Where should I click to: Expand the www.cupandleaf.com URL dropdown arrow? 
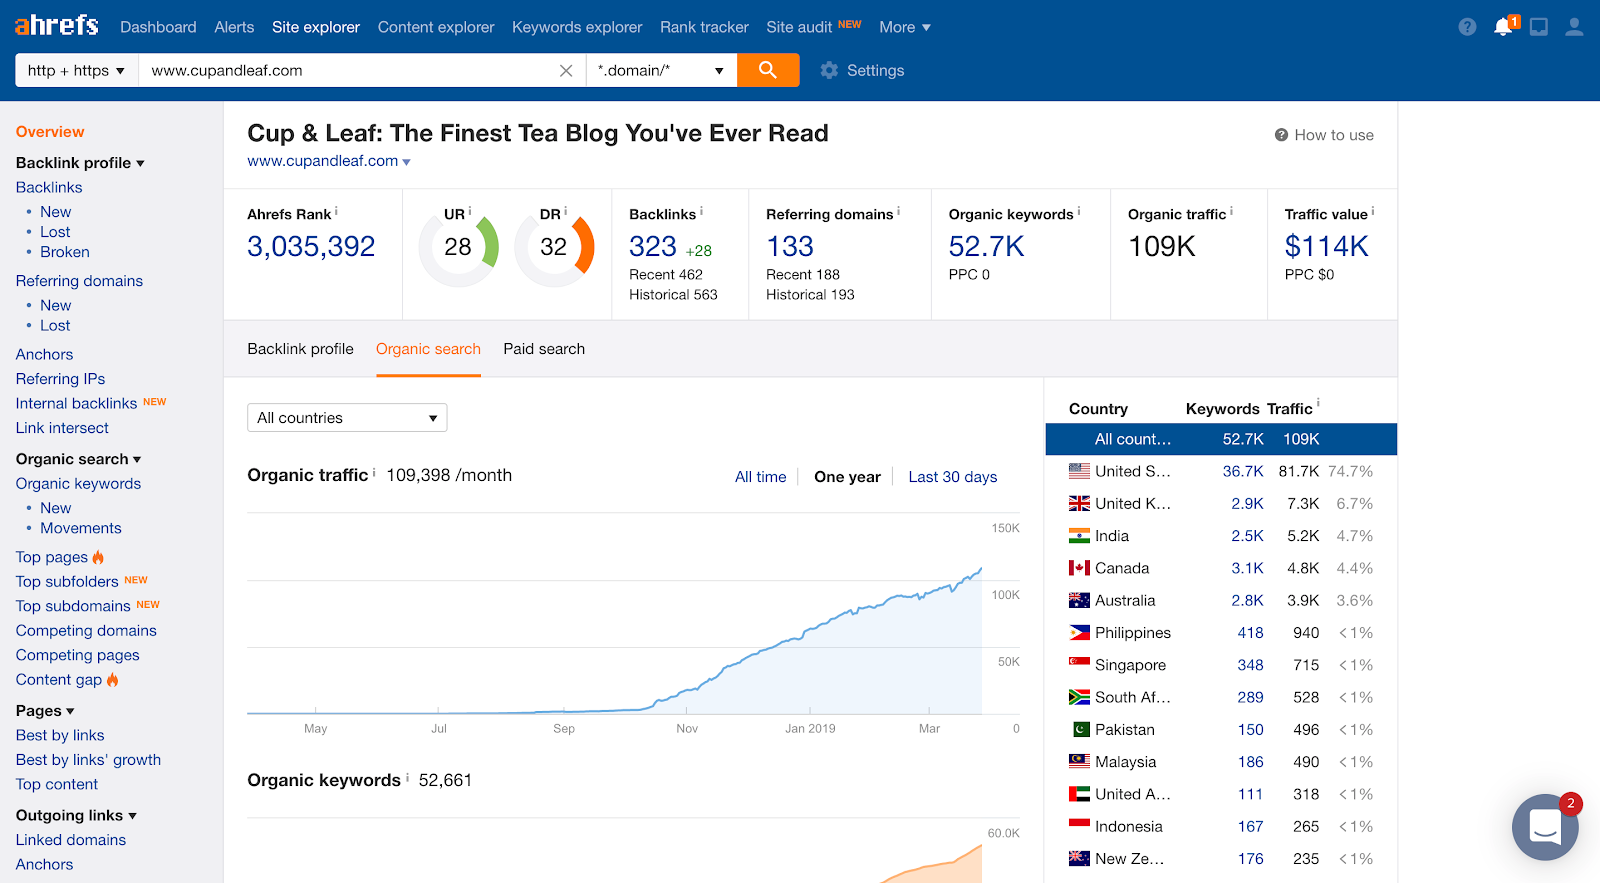tap(406, 162)
